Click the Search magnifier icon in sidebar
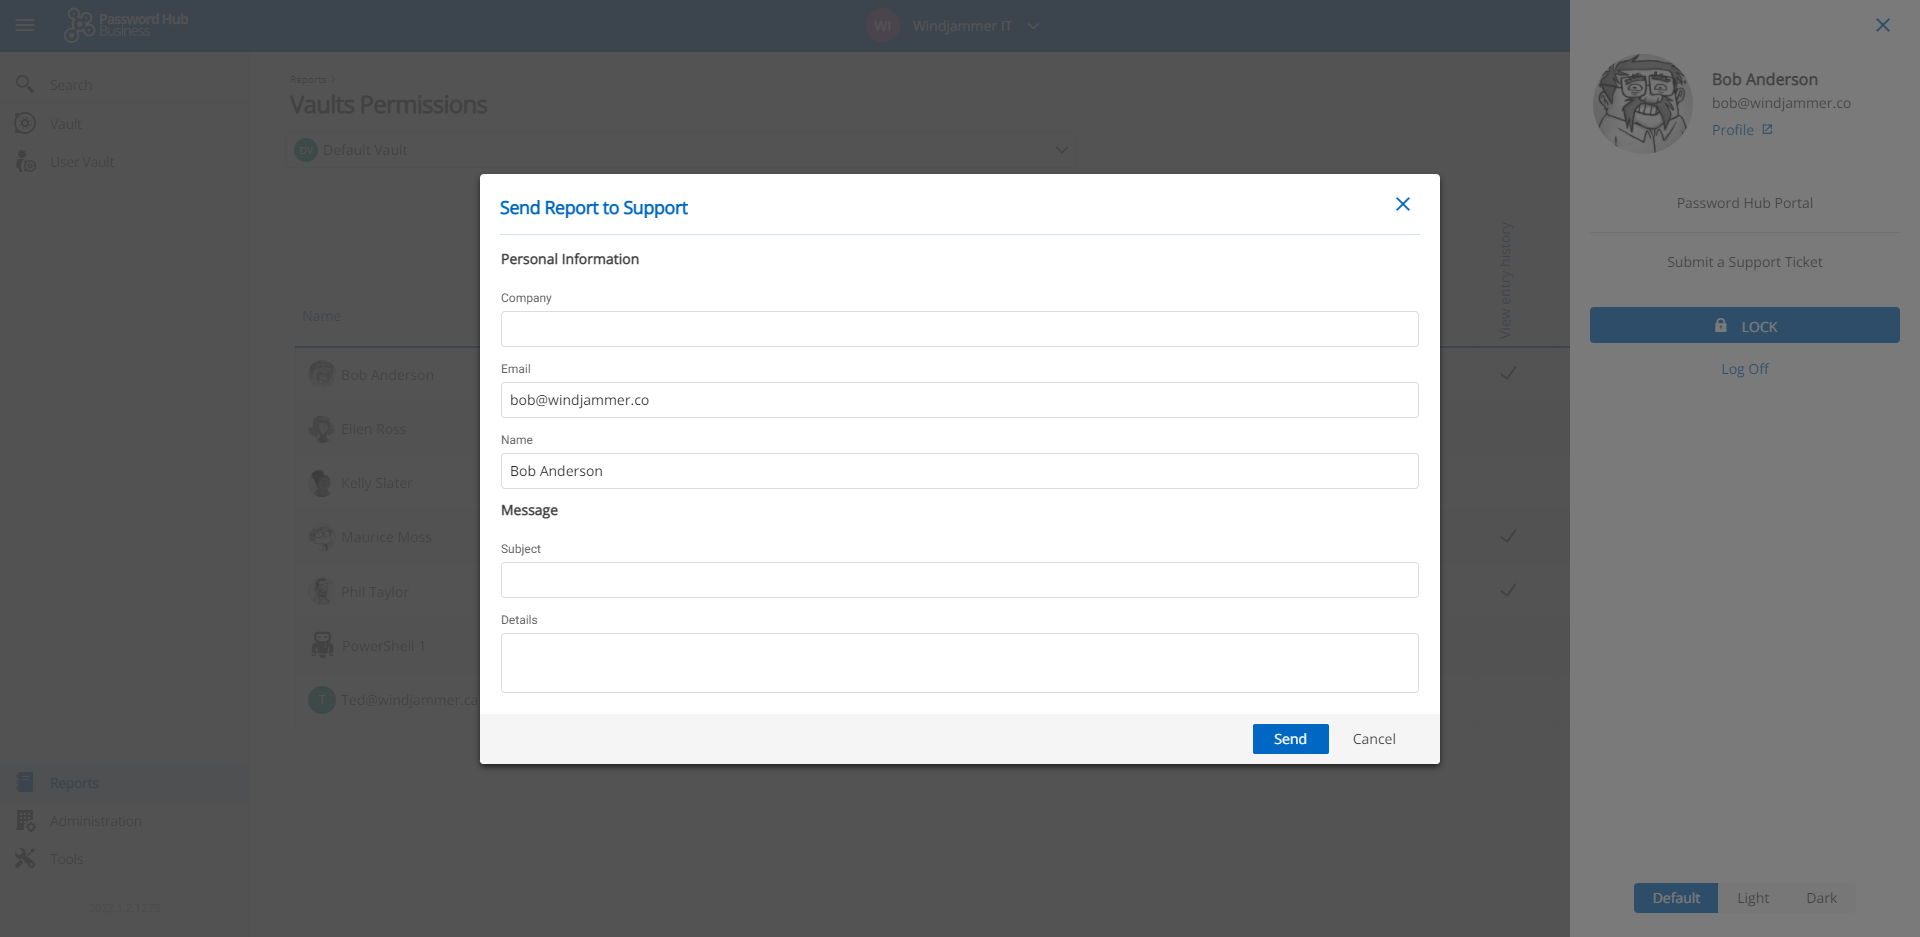Image resolution: width=1920 pixels, height=937 pixels. pyautogui.click(x=25, y=85)
